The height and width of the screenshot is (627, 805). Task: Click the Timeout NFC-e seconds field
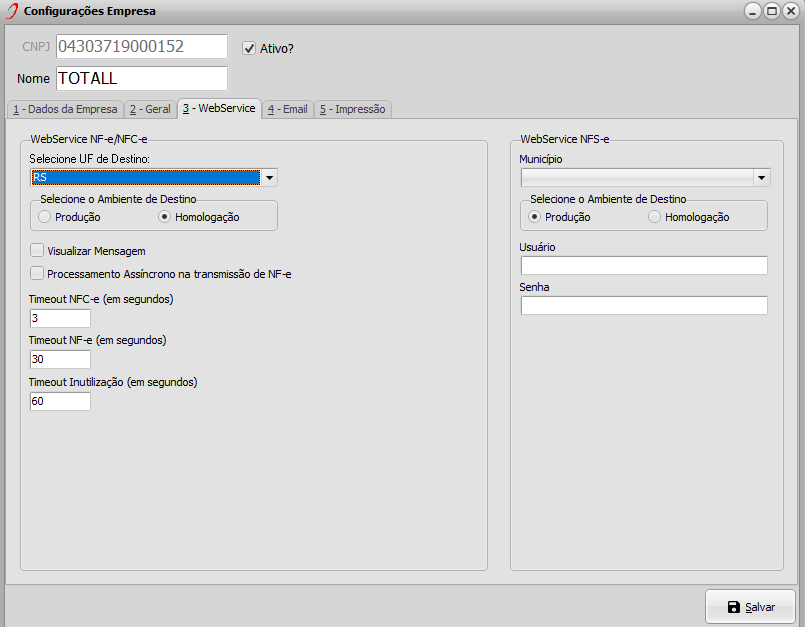pyautogui.click(x=60, y=318)
